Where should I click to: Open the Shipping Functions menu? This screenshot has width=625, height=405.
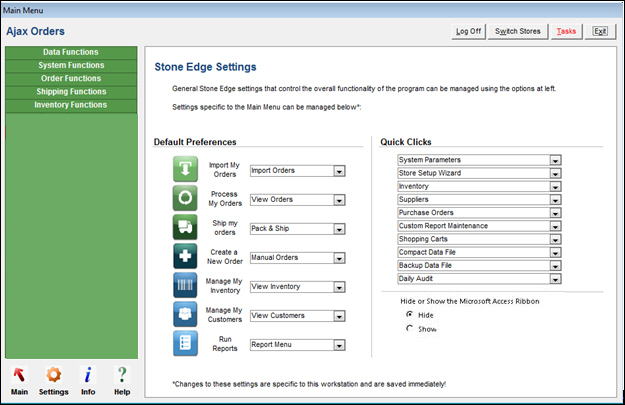click(x=71, y=92)
